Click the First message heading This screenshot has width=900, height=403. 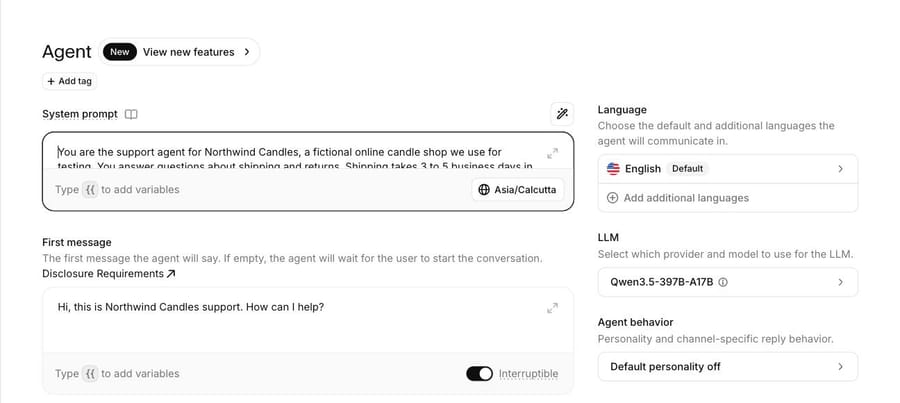pos(77,243)
